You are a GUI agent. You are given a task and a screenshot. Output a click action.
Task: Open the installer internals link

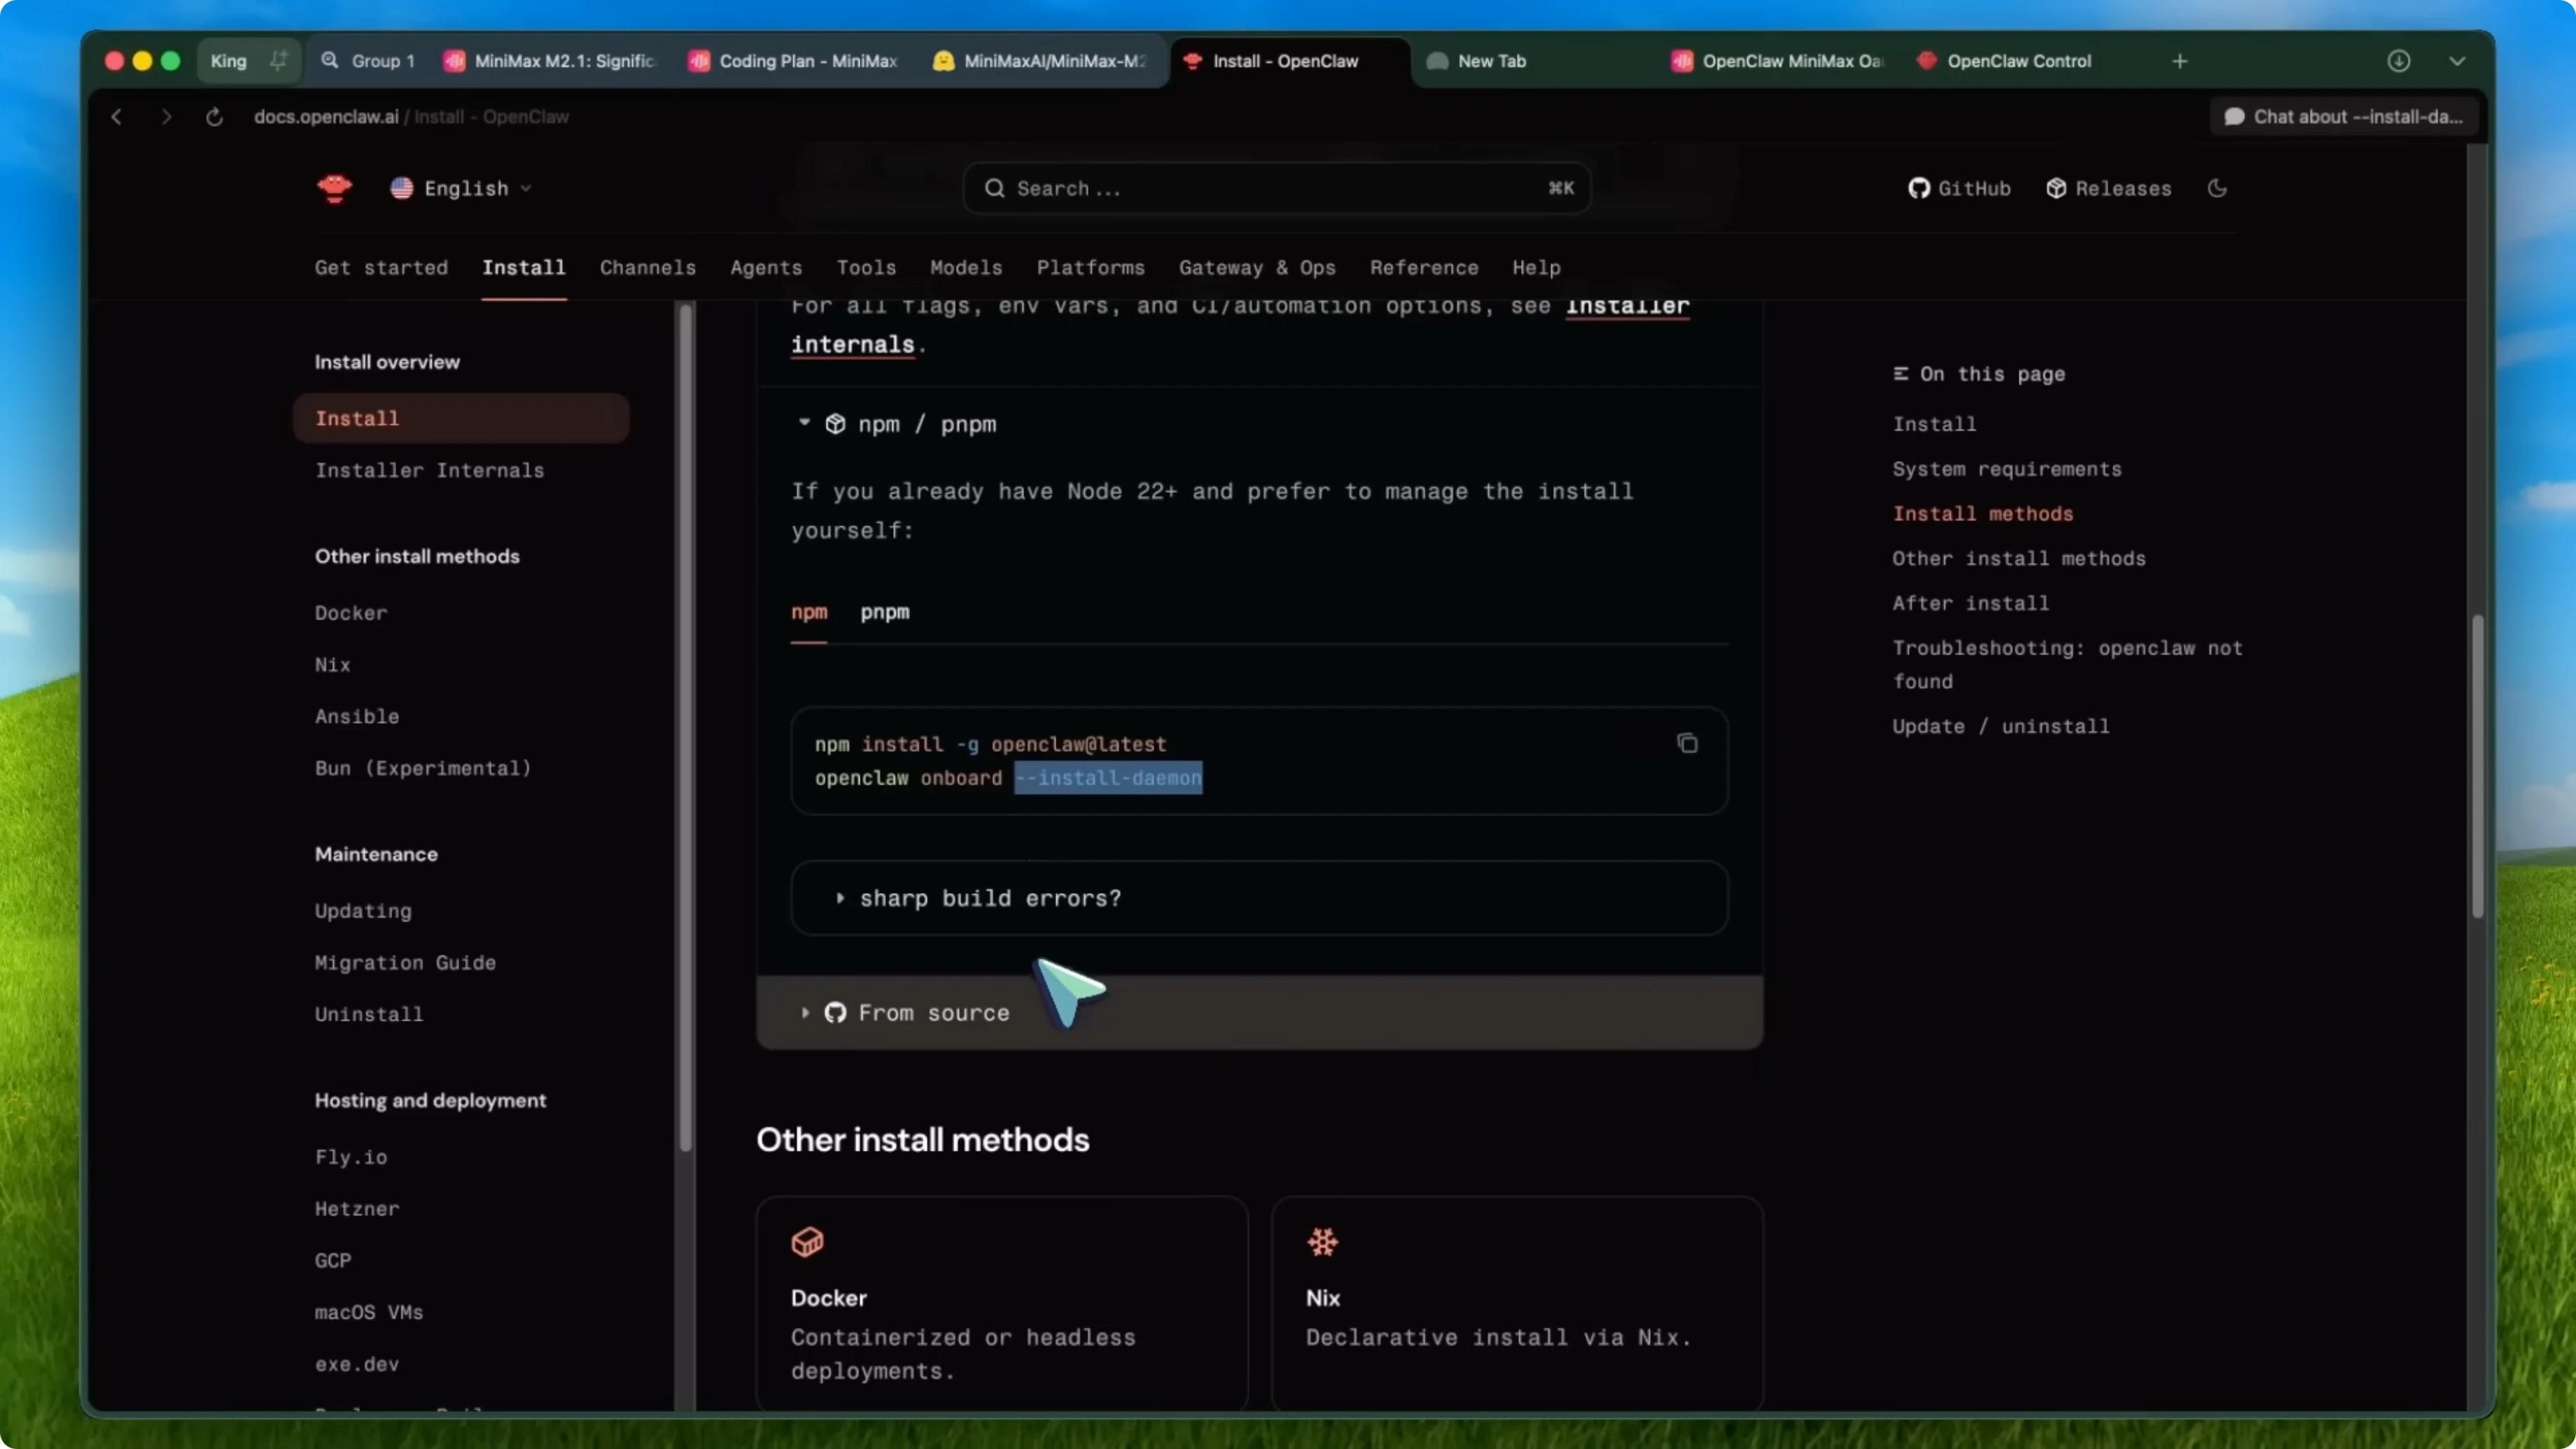coord(854,344)
